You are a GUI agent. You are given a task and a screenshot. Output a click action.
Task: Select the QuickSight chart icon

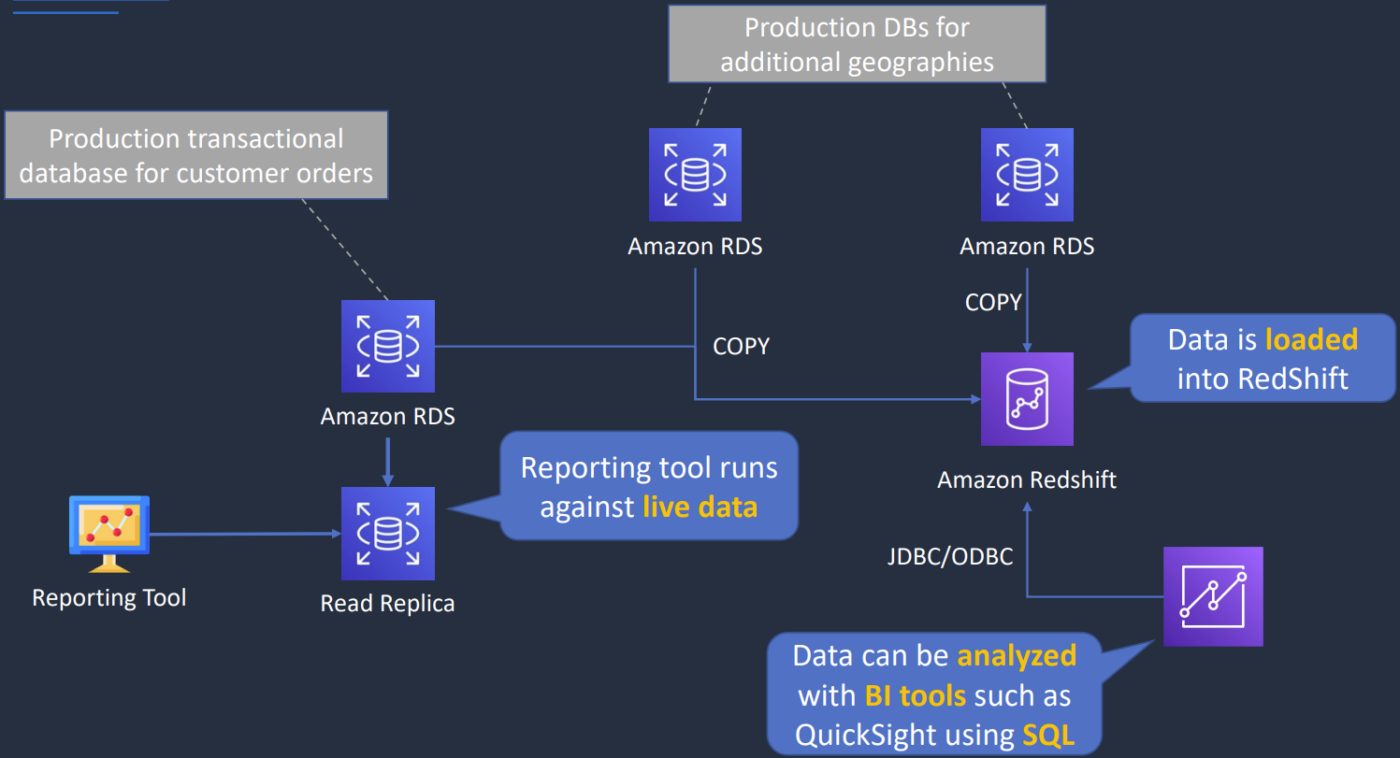[x=1213, y=596]
